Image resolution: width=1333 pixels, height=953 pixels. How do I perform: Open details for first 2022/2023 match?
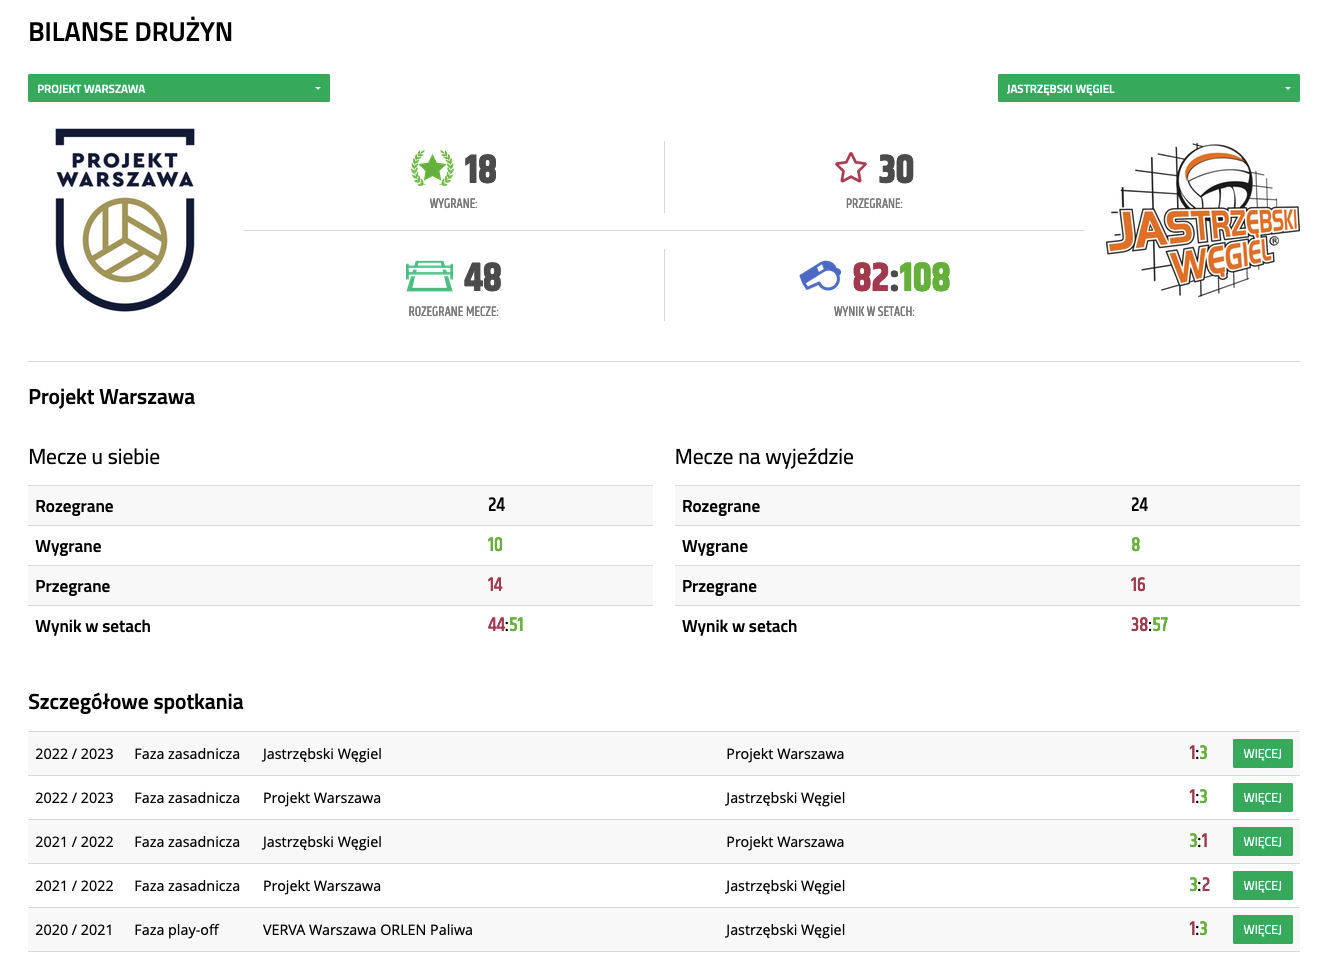tap(1262, 754)
